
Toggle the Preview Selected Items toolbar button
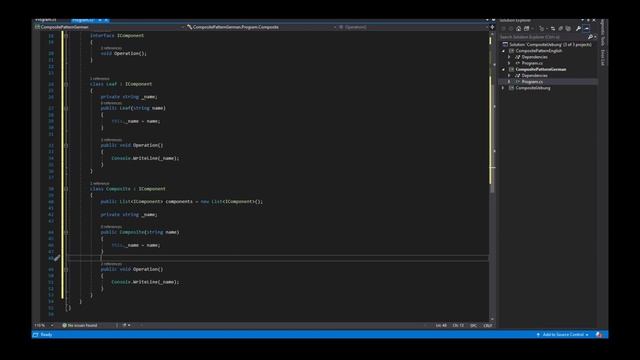(587, 29)
